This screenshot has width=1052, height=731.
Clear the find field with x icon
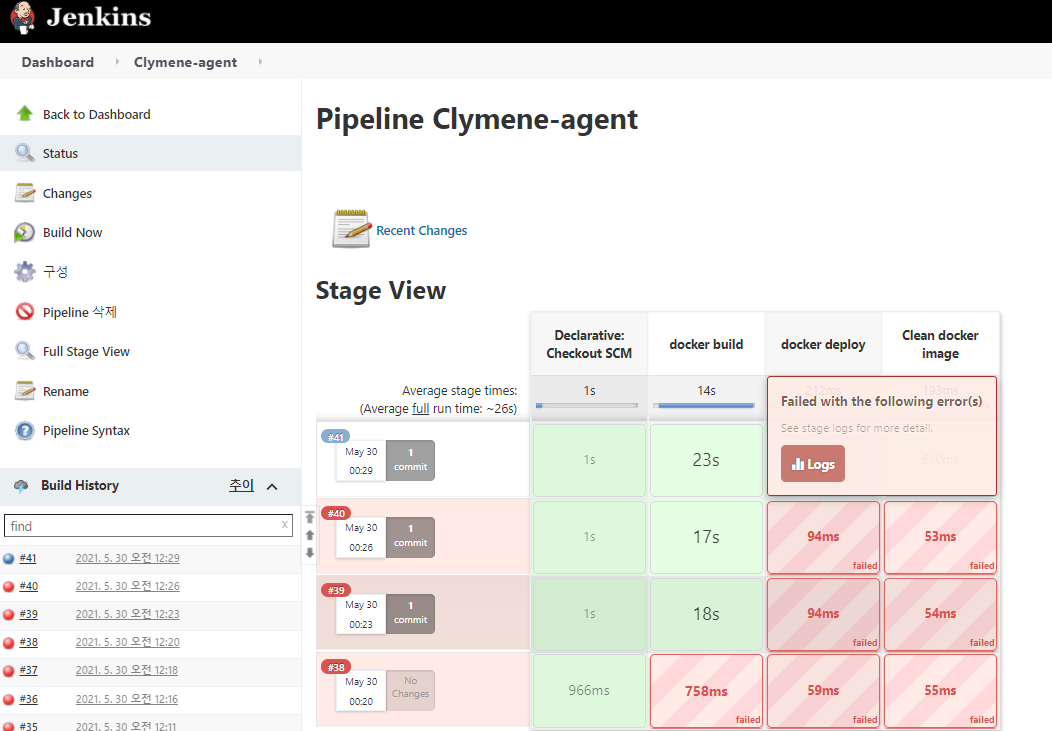pos(284,524)
